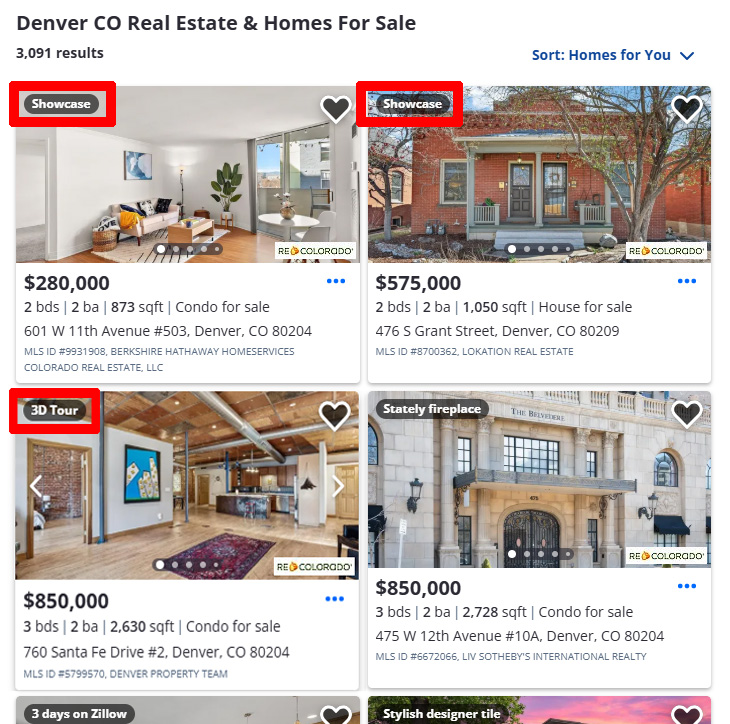Screen dimensions: 730x724
Task: Open more options for $280,000 listing
Action: (336, 281)
